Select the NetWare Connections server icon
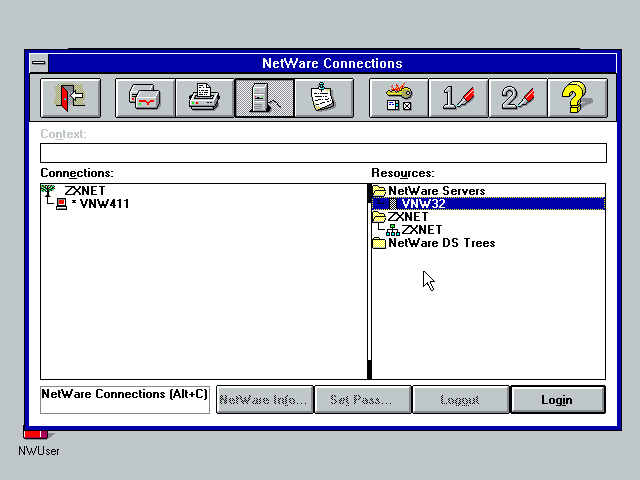Image resolution: width=640 pixels, height=480 pixels. [x=264, y=98]
